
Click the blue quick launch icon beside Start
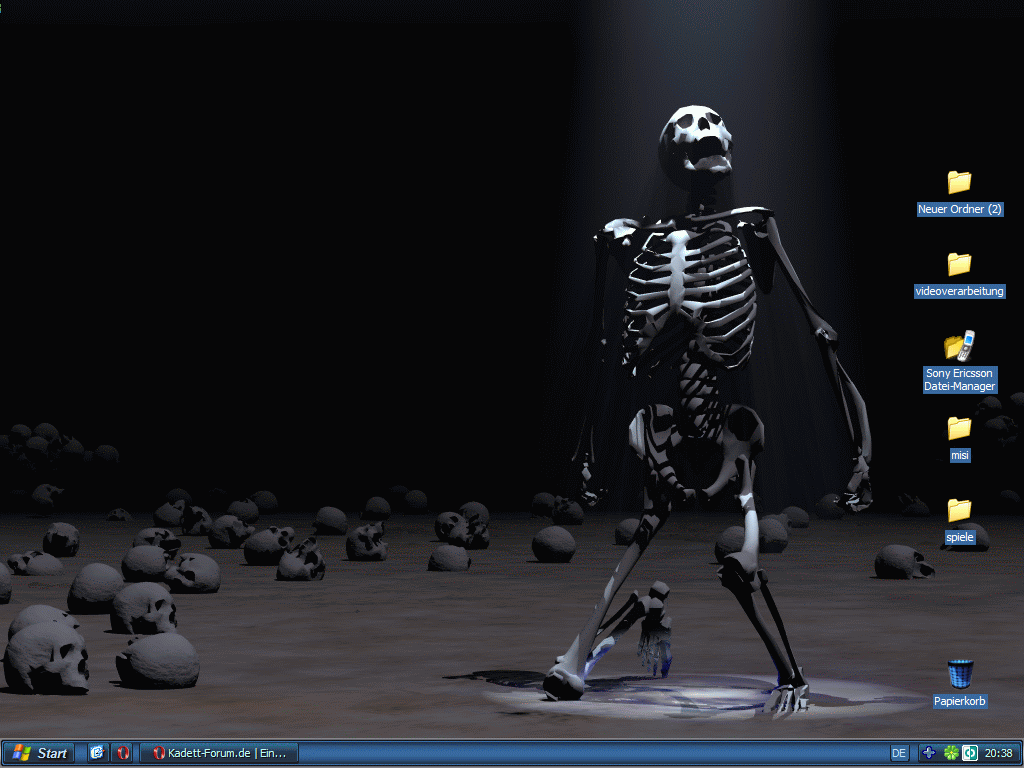(x=97, y=753)
